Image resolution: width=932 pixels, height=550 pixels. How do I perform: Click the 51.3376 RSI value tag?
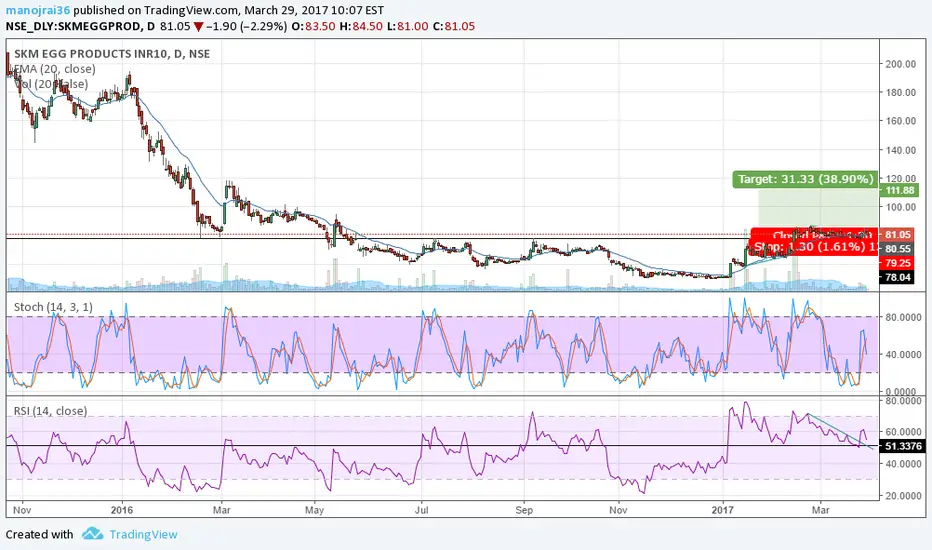(x=902, y=446)
